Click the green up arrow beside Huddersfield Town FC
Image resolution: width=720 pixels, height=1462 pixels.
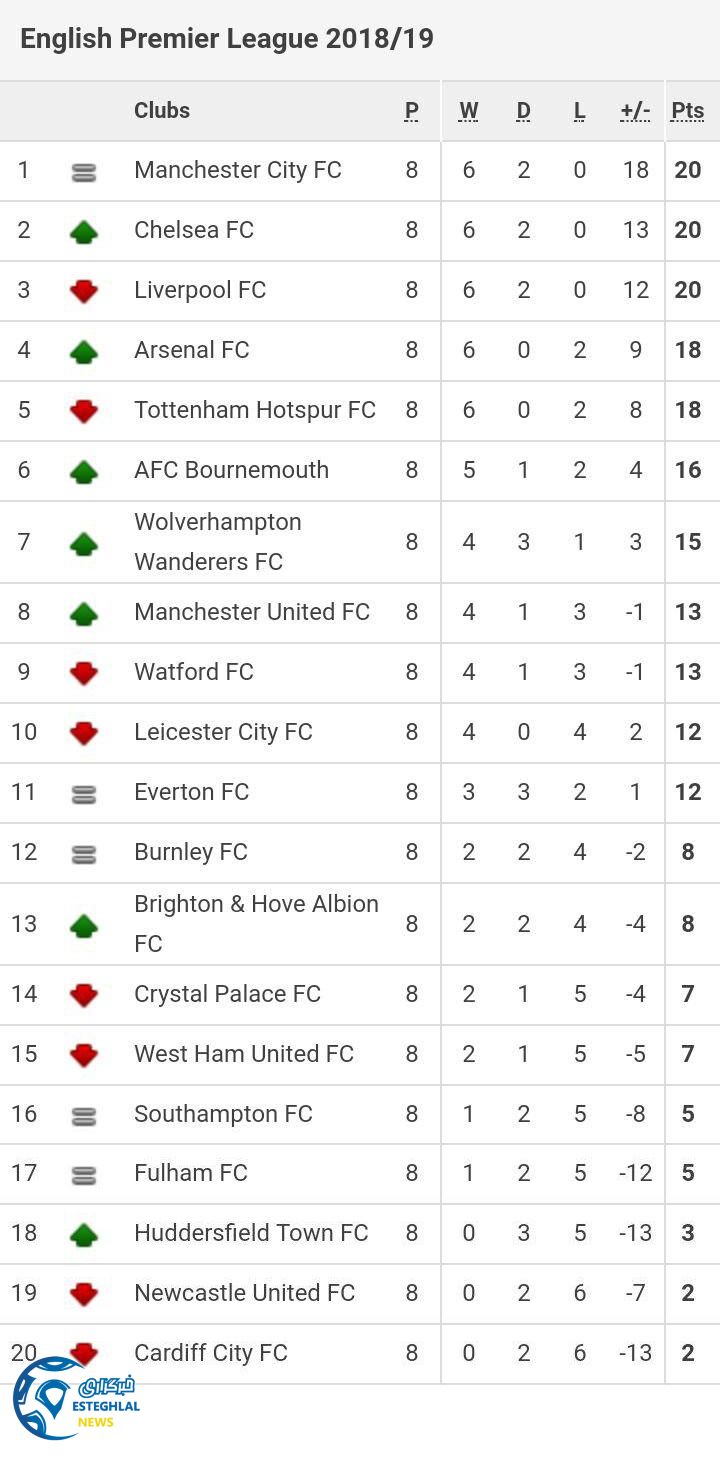tap(84, 1235)
